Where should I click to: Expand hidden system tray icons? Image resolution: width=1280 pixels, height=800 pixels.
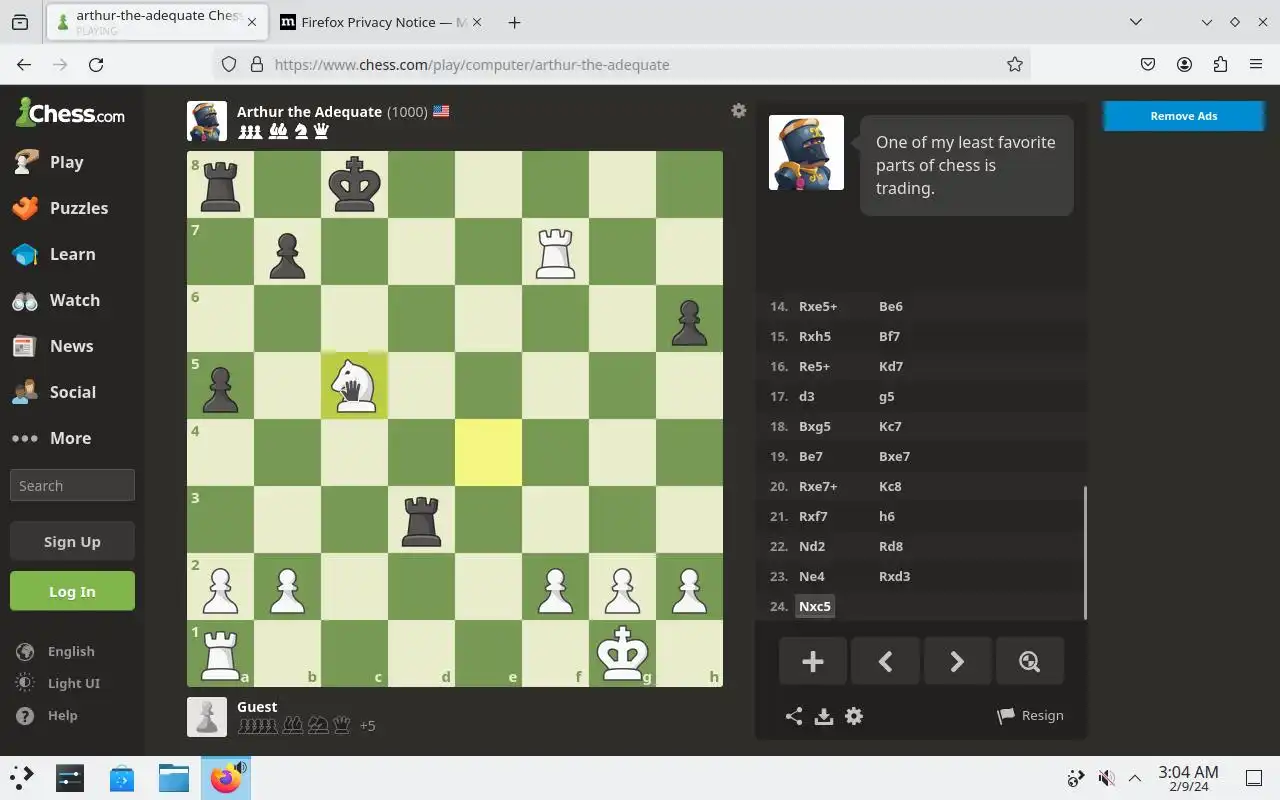point(1135,778)
